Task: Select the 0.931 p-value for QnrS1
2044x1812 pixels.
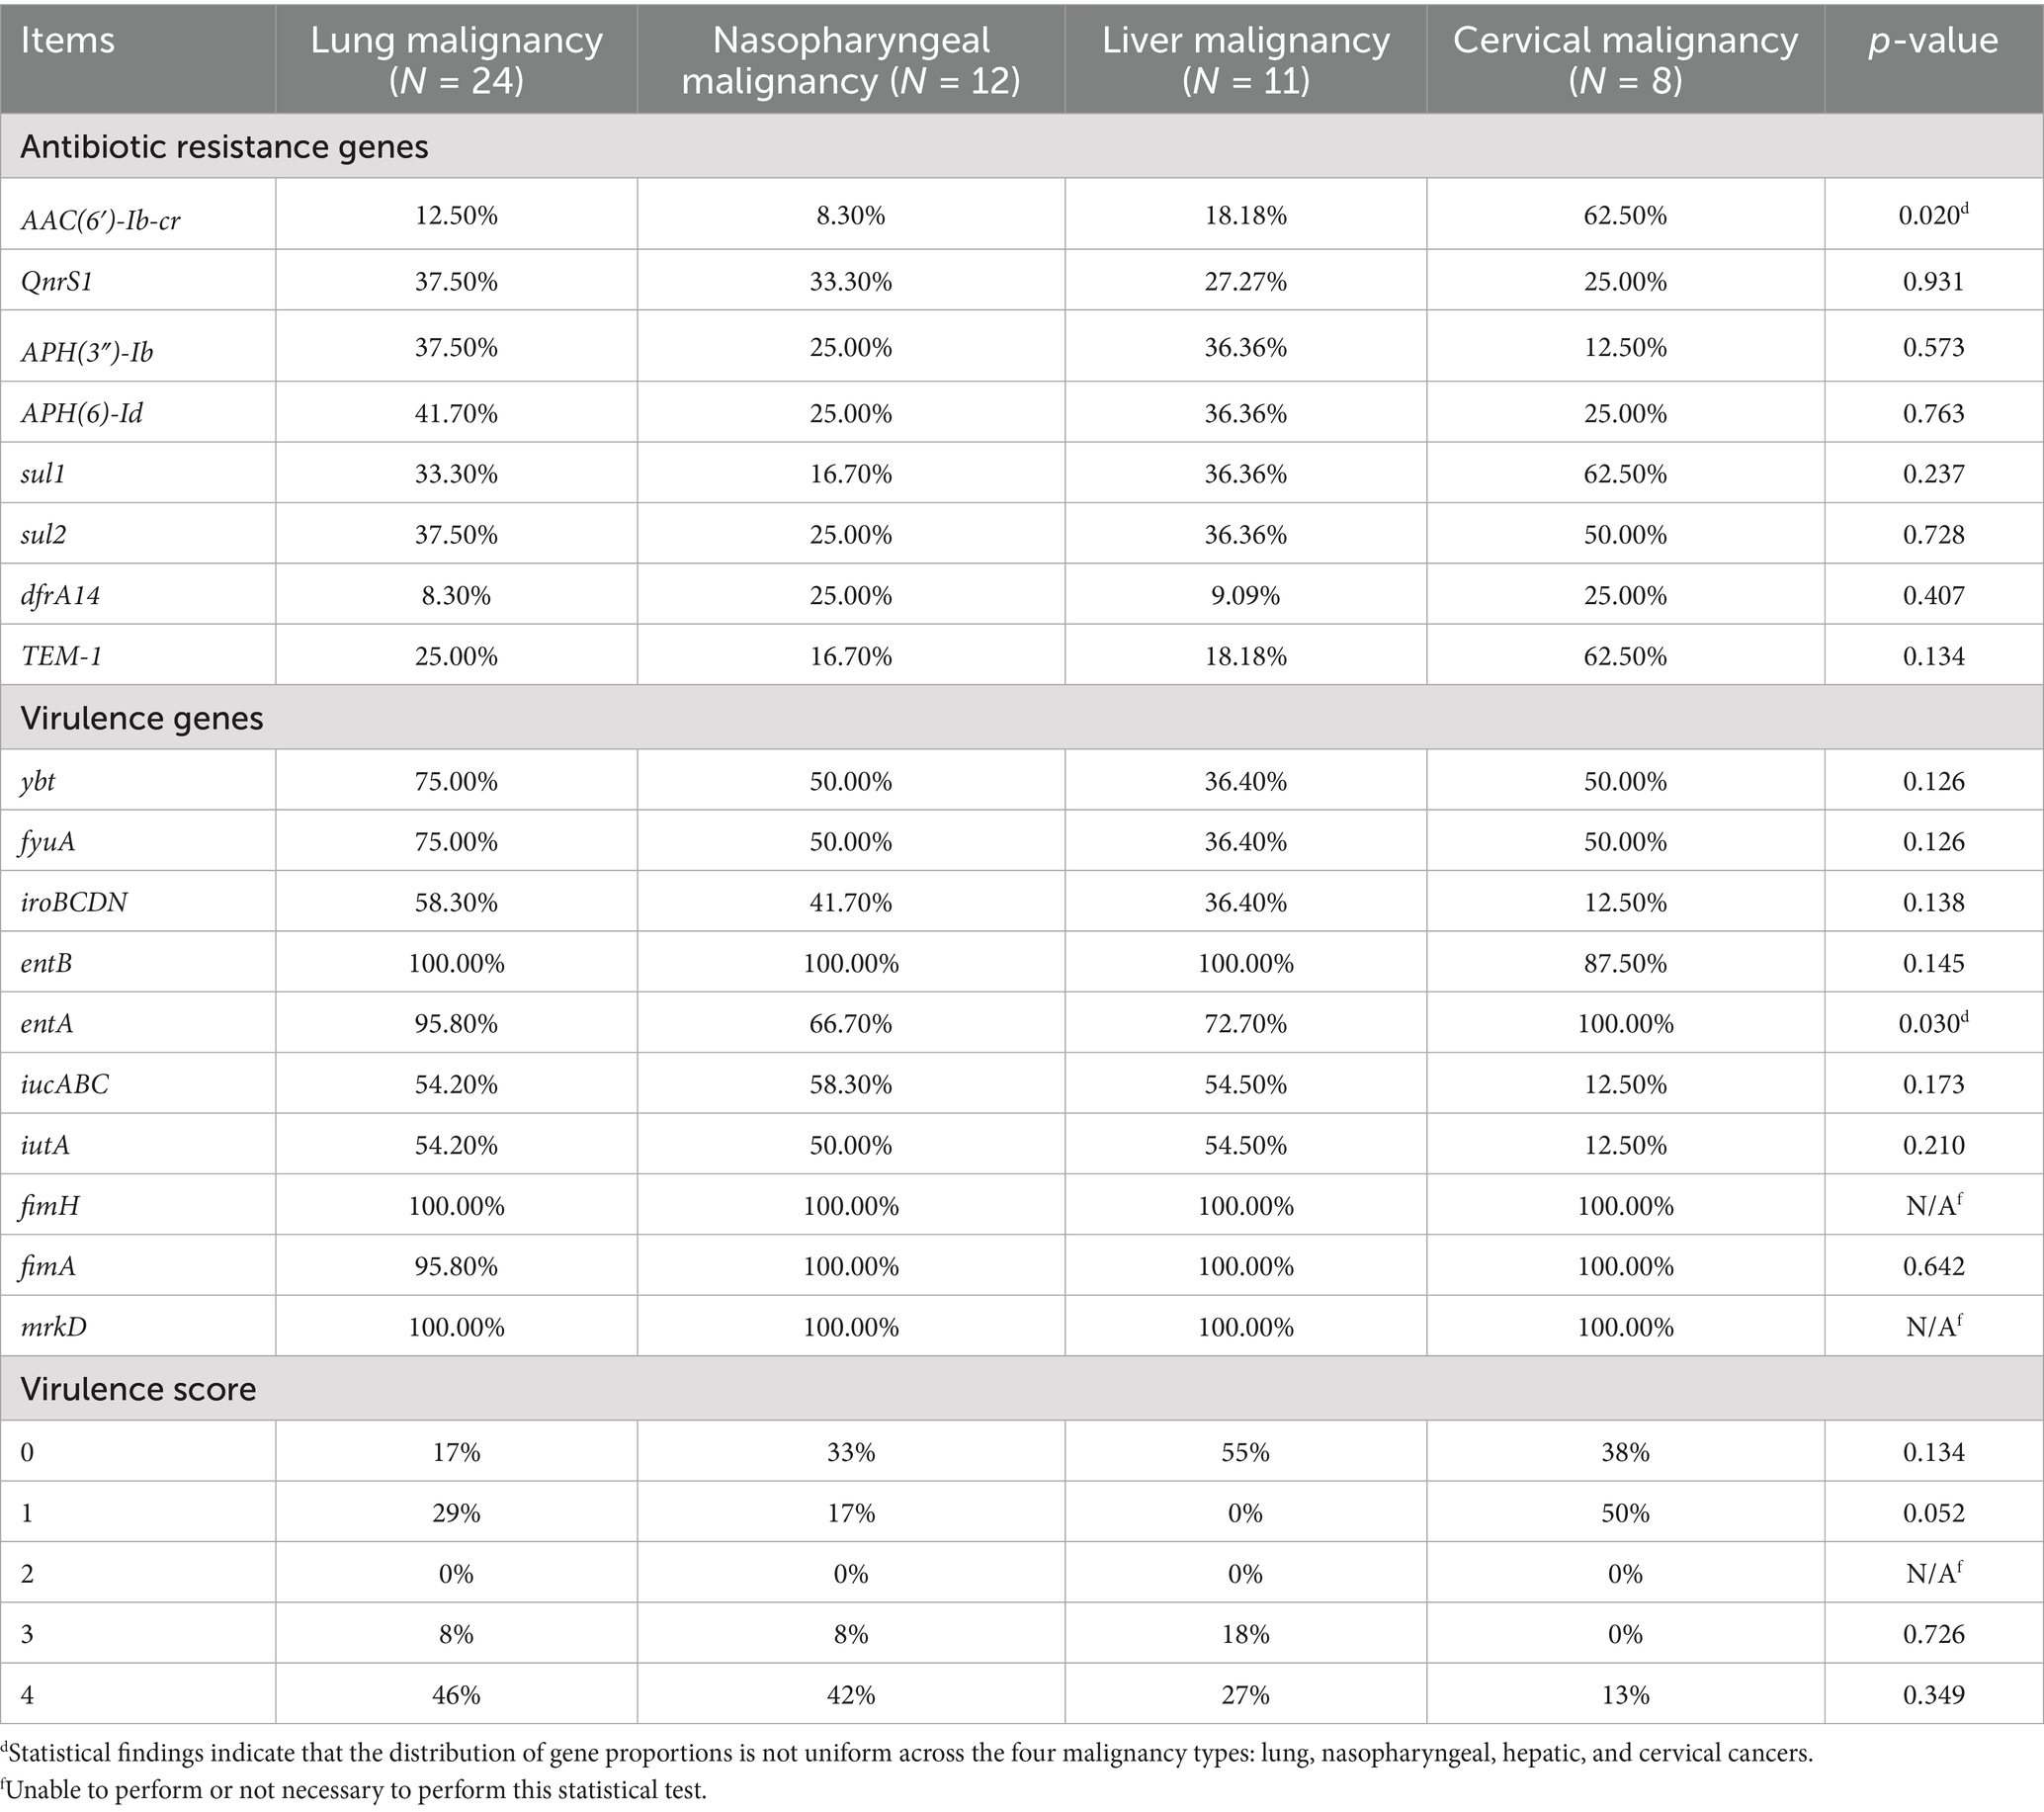Action: (1933, 282)
